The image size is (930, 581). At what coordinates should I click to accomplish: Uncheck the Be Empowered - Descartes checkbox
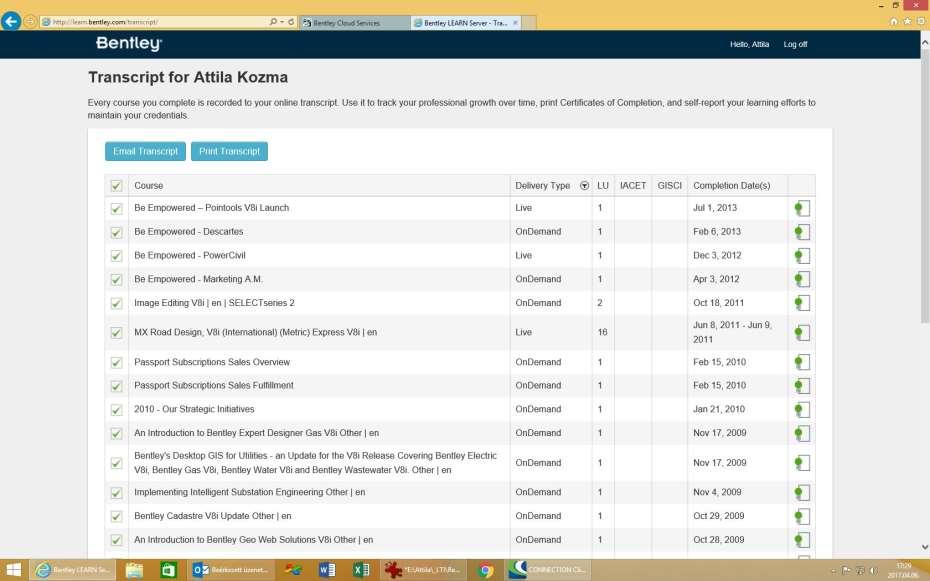pos(116,232)
